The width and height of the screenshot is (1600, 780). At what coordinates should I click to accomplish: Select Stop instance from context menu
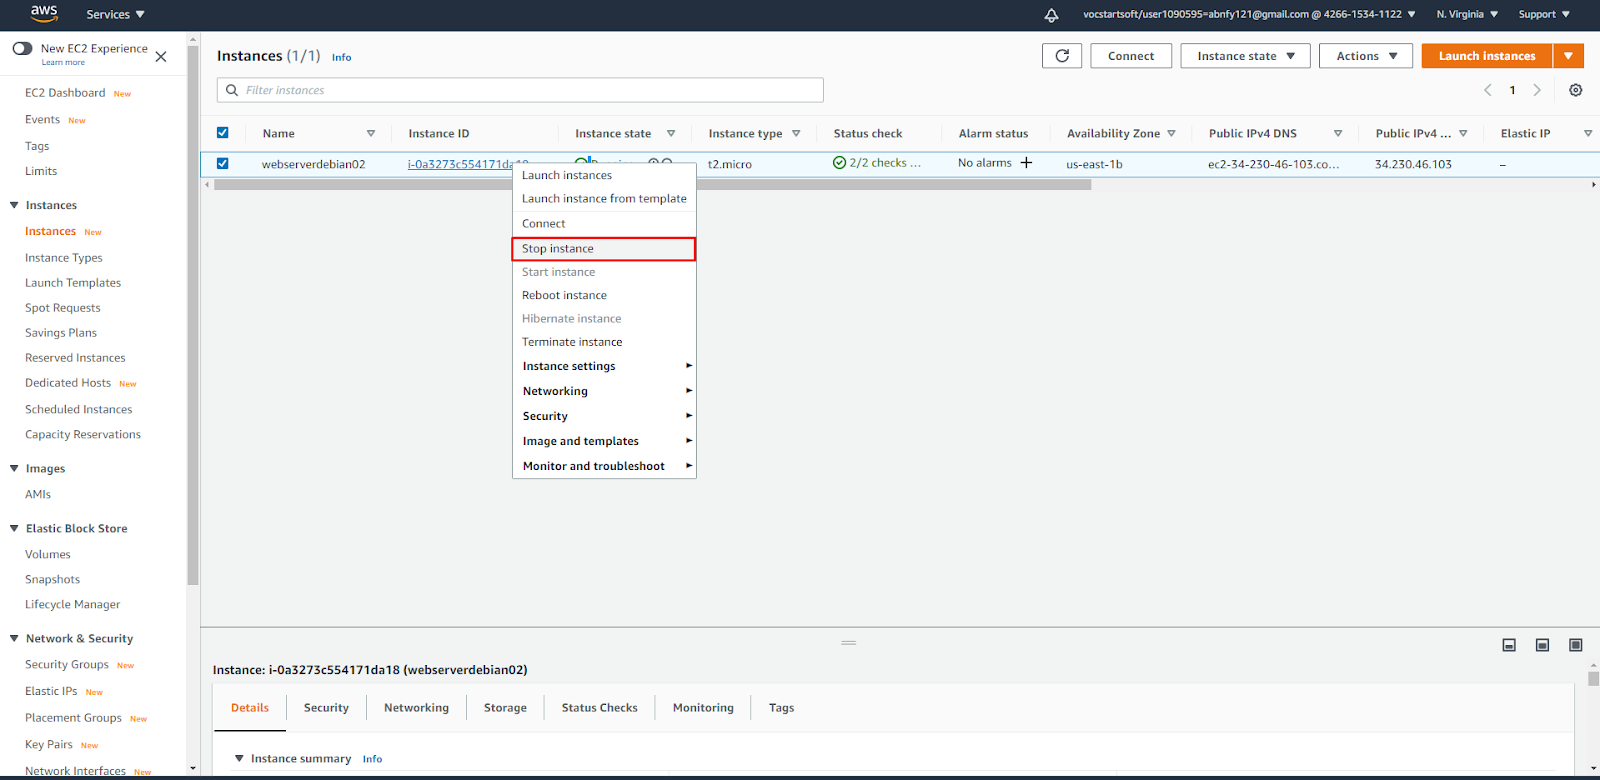tap(604, 249)
